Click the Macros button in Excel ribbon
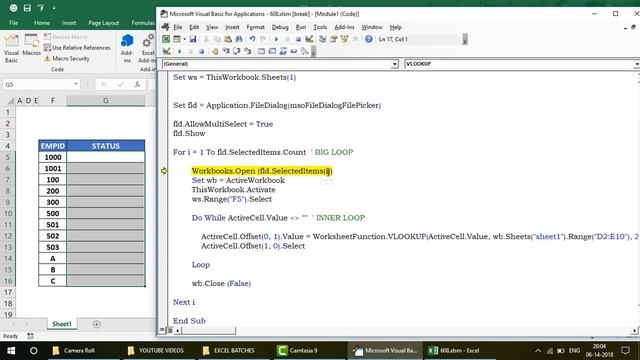This screenshot has height=360, width=640. pos(31,46)
